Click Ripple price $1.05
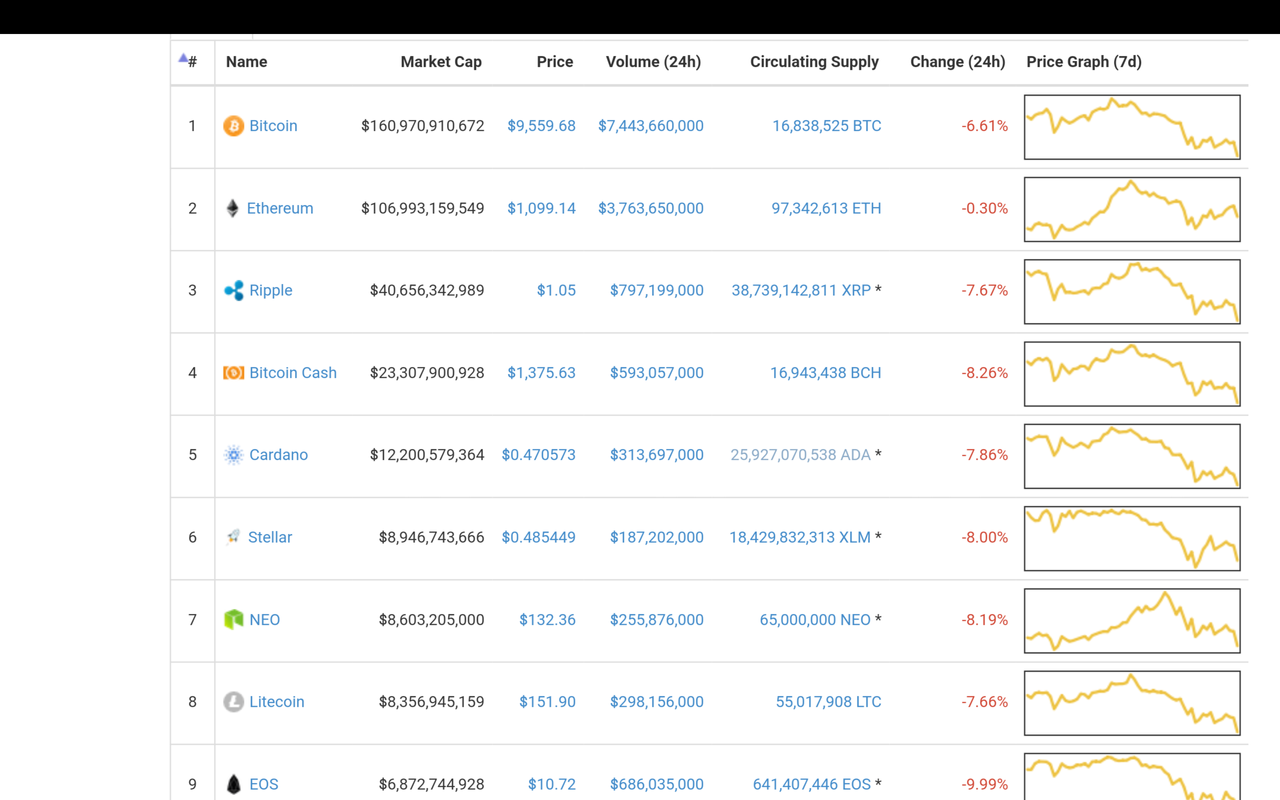 click(556, 290)
